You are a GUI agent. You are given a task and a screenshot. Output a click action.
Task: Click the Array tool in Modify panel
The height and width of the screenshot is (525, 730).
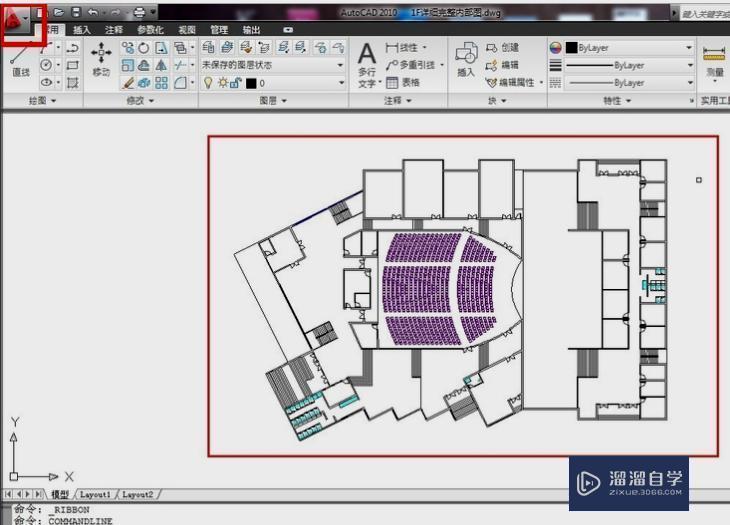pyautogui.click(x=161, y=83)
